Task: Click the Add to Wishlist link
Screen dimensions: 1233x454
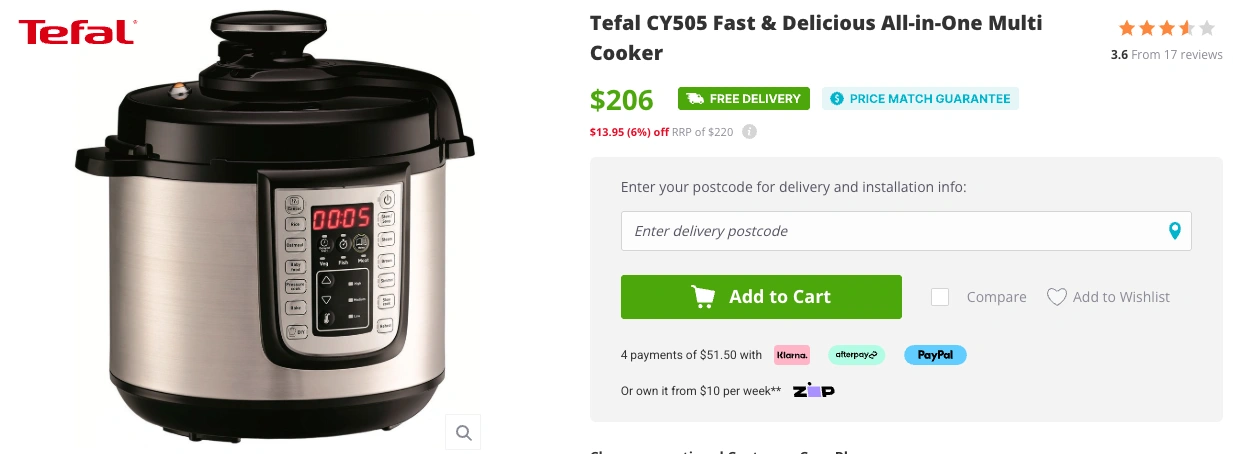Action: [x=1121, y=297]
